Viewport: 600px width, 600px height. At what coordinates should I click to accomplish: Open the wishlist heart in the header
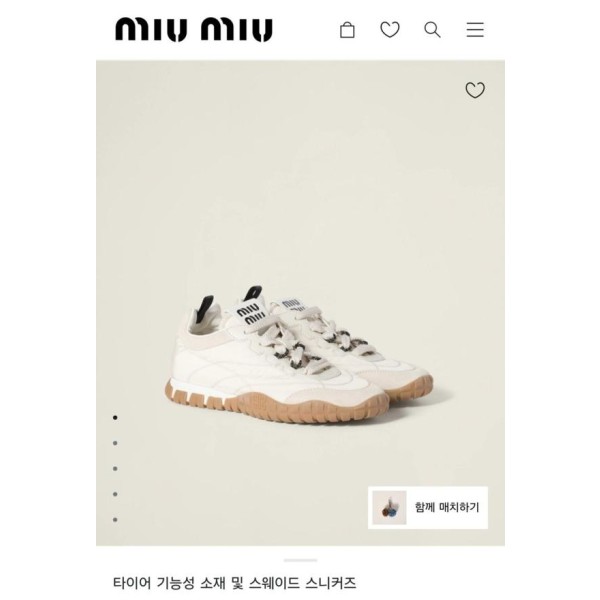click(x=390, y=30)
